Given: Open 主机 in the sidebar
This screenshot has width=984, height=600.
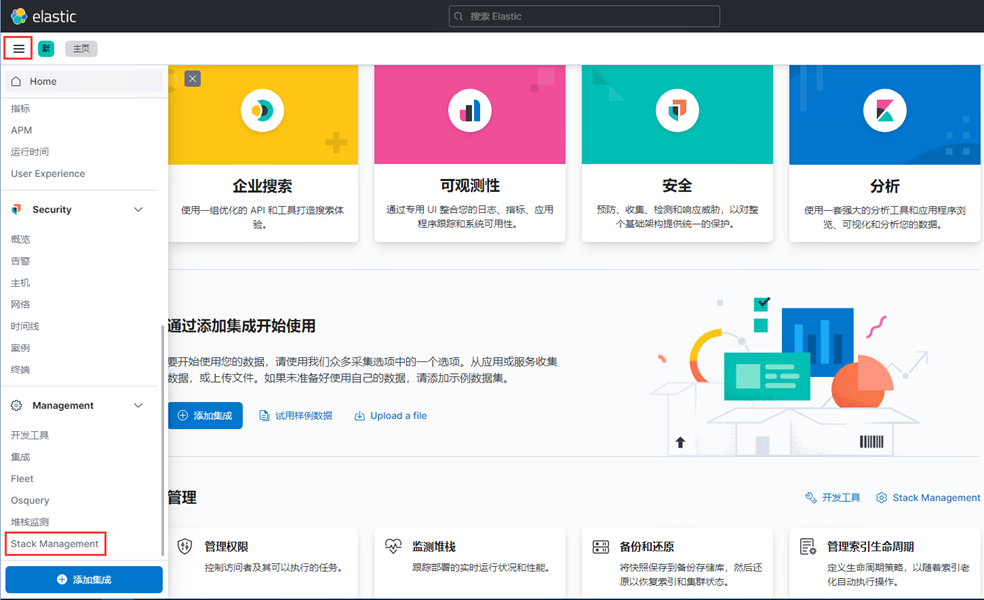Looking at the screenshot, I should (x=20, y=283).
